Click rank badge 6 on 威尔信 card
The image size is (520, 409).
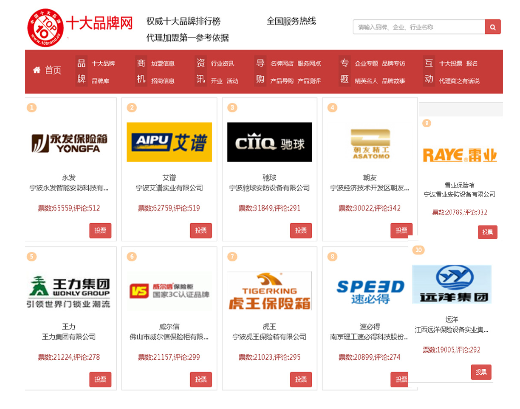coord(132,257)
